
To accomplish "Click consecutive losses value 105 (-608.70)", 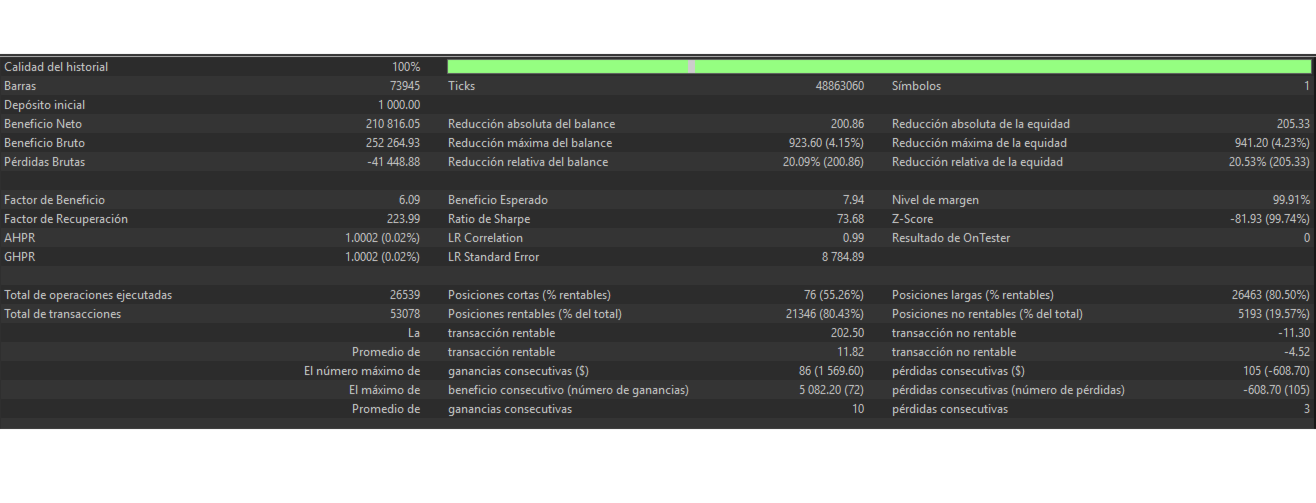I will click(x=1272, y=371).
